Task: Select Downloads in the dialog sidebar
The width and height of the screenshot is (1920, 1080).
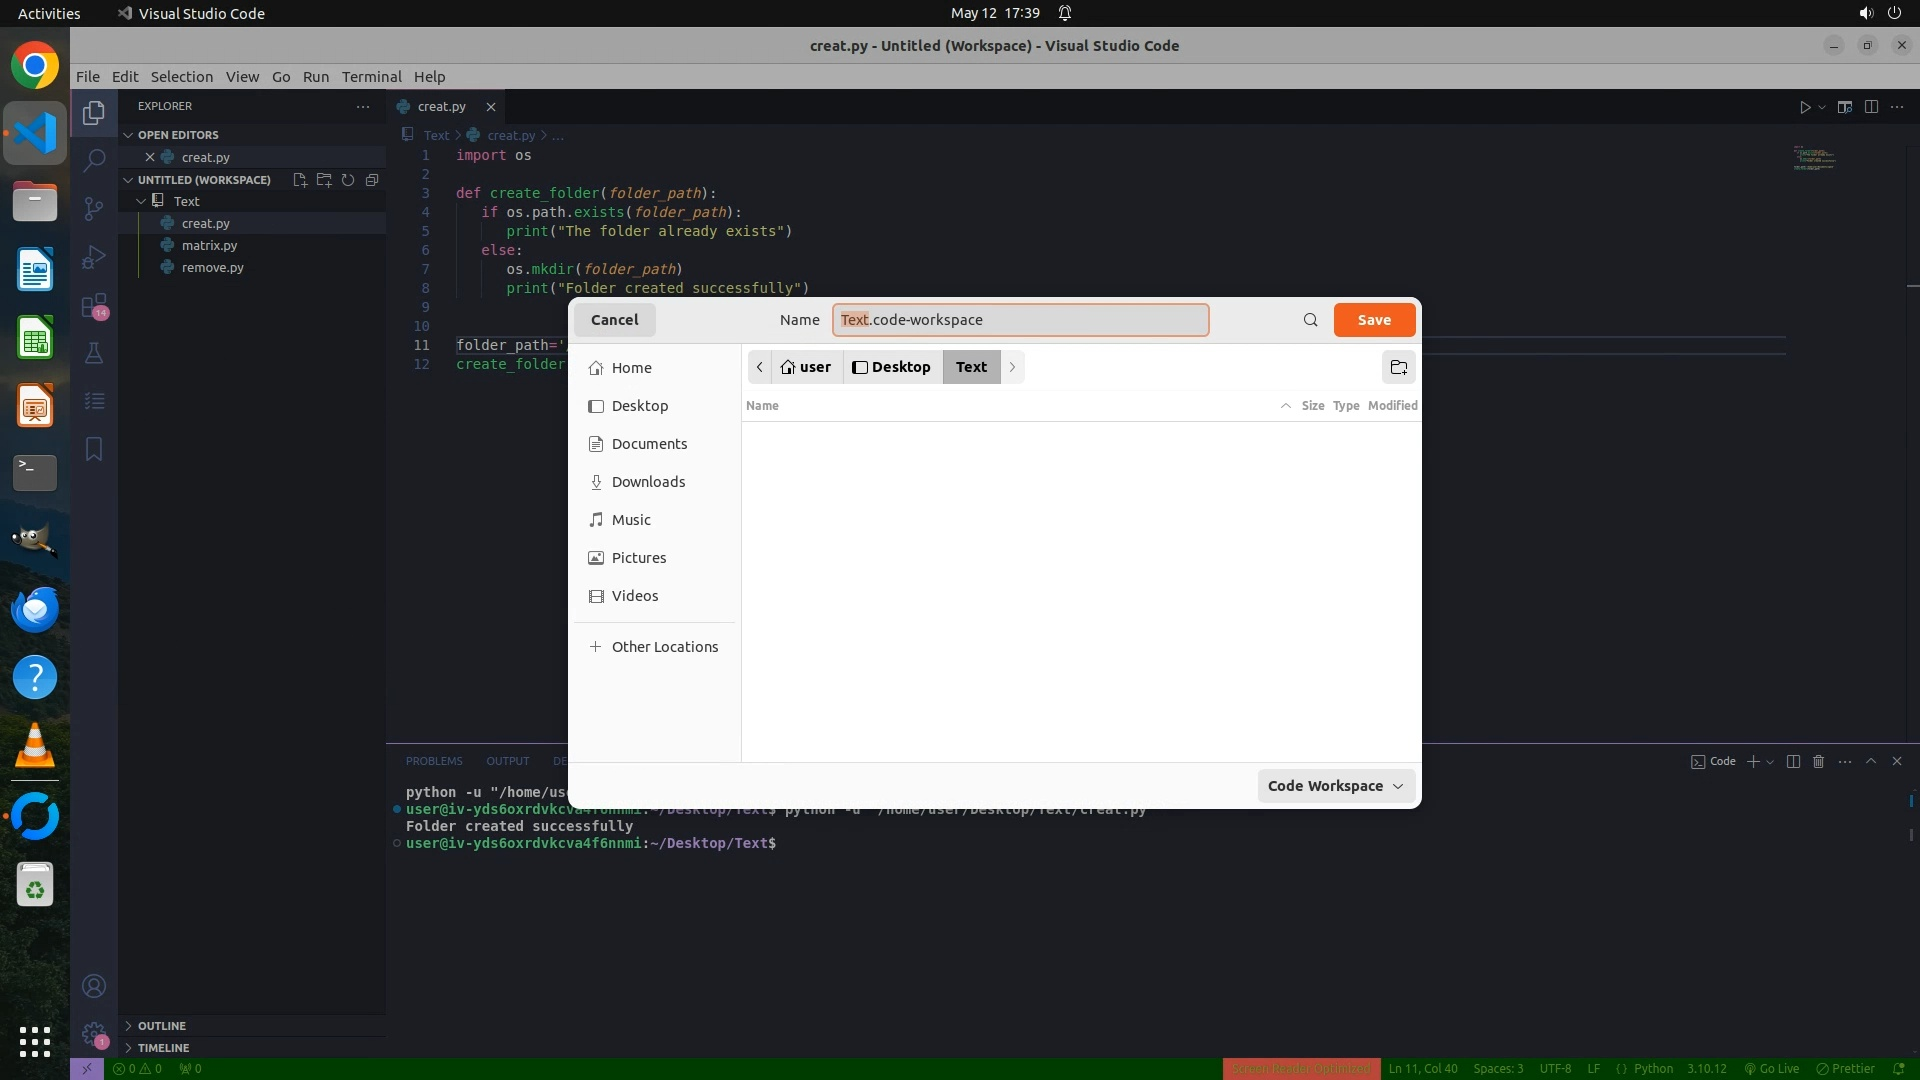Action: 648,482
